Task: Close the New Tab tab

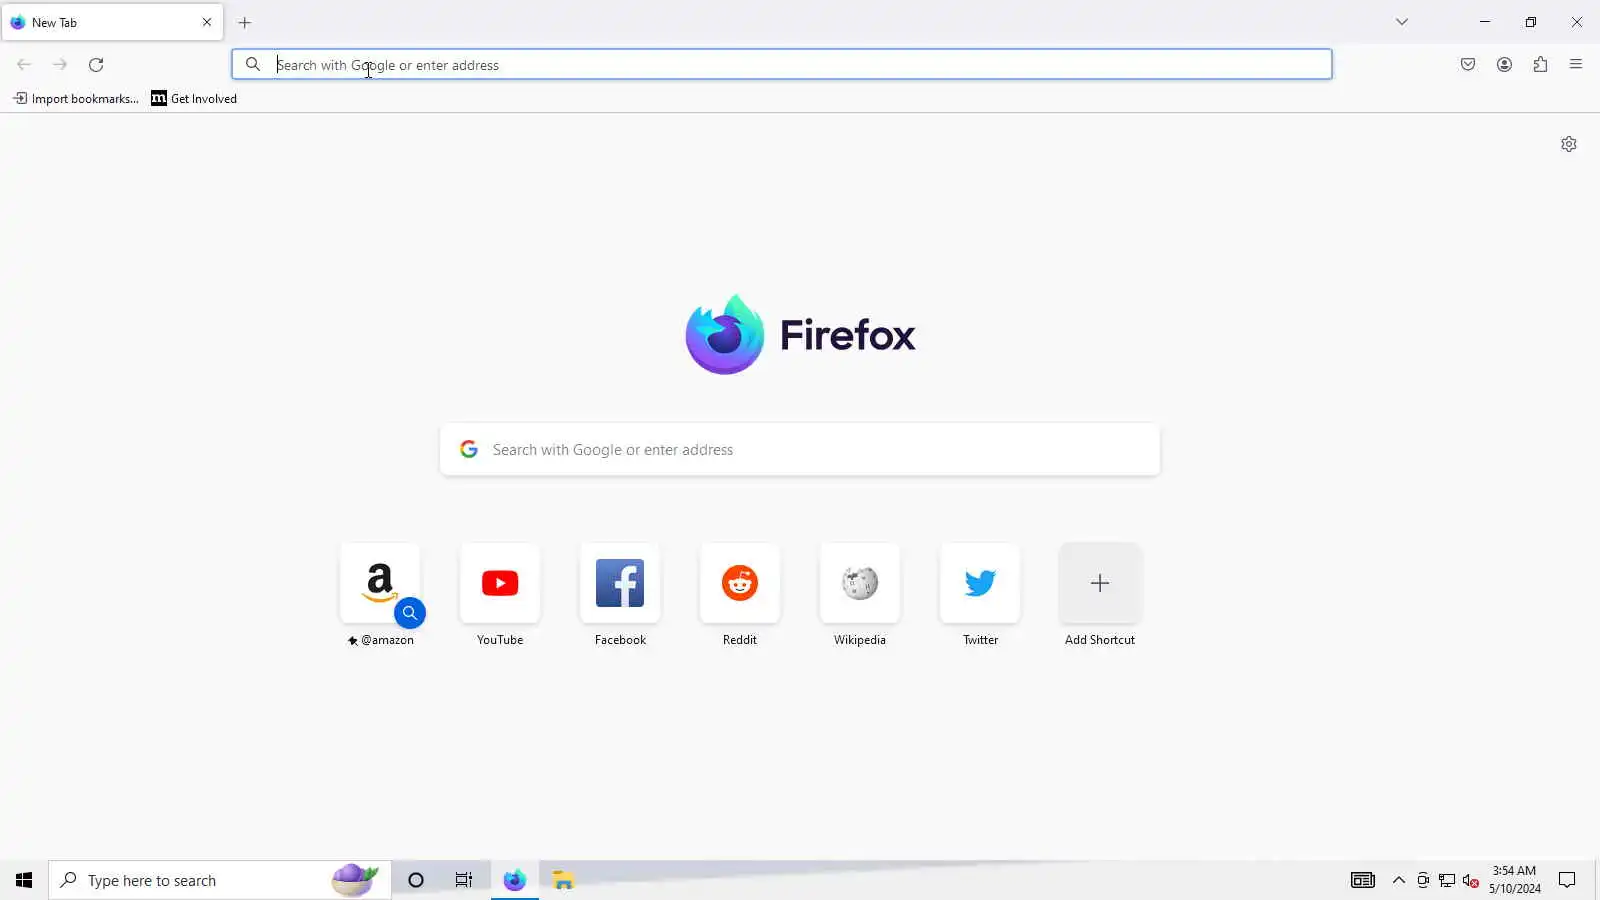Action: [207, 22]
